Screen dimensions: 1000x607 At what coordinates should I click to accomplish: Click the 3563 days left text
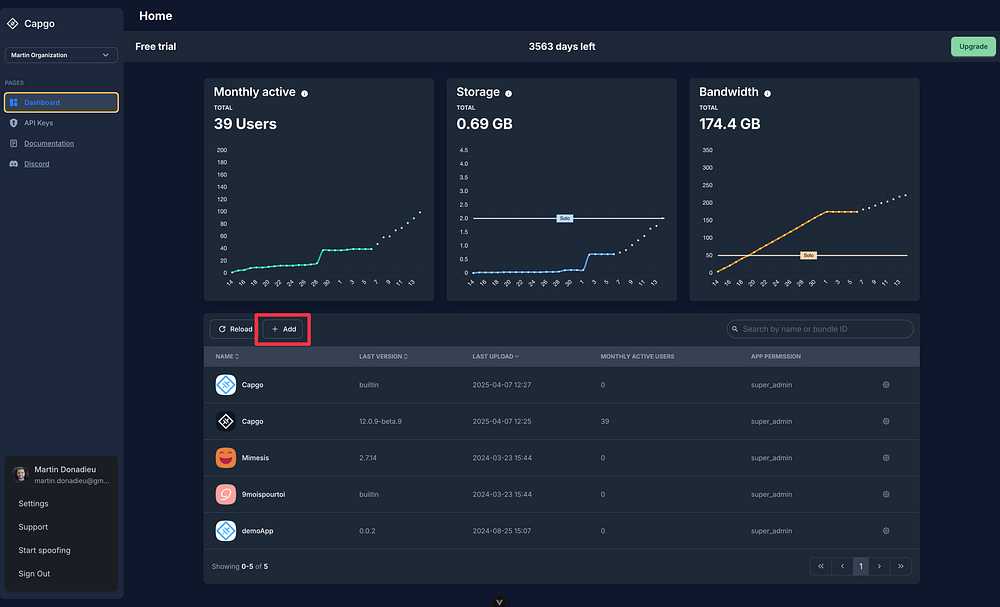pos(562,47)
